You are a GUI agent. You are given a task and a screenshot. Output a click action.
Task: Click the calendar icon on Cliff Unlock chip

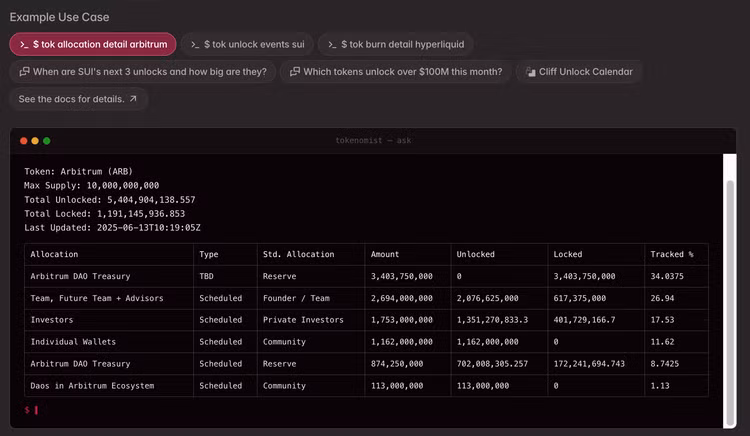point(530,72)
